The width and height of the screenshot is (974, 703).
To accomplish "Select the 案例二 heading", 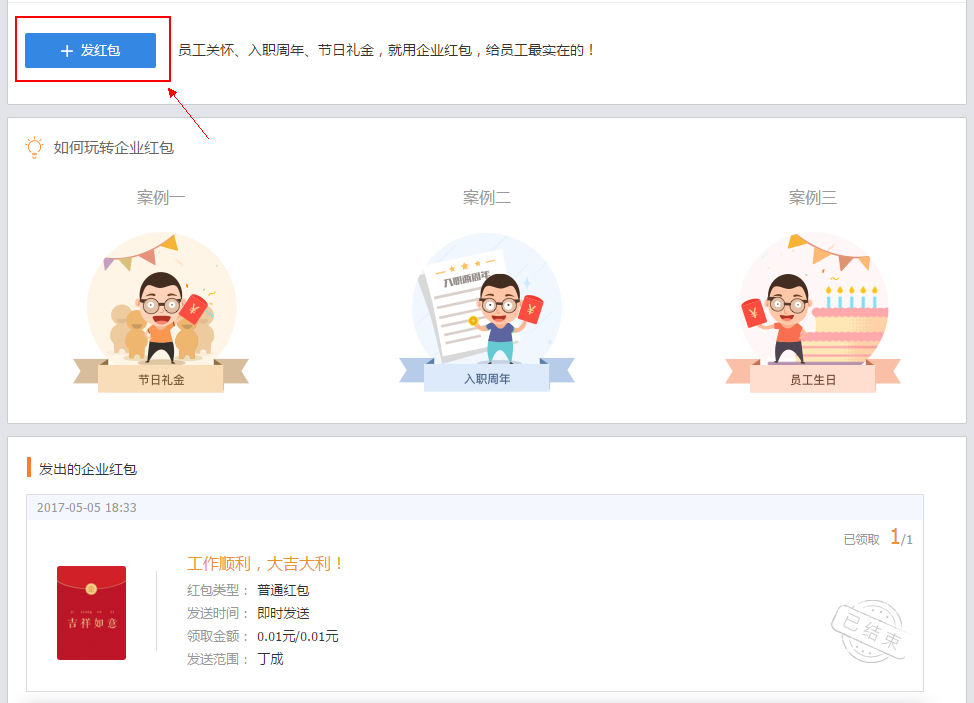I will (x=487, y=198).
